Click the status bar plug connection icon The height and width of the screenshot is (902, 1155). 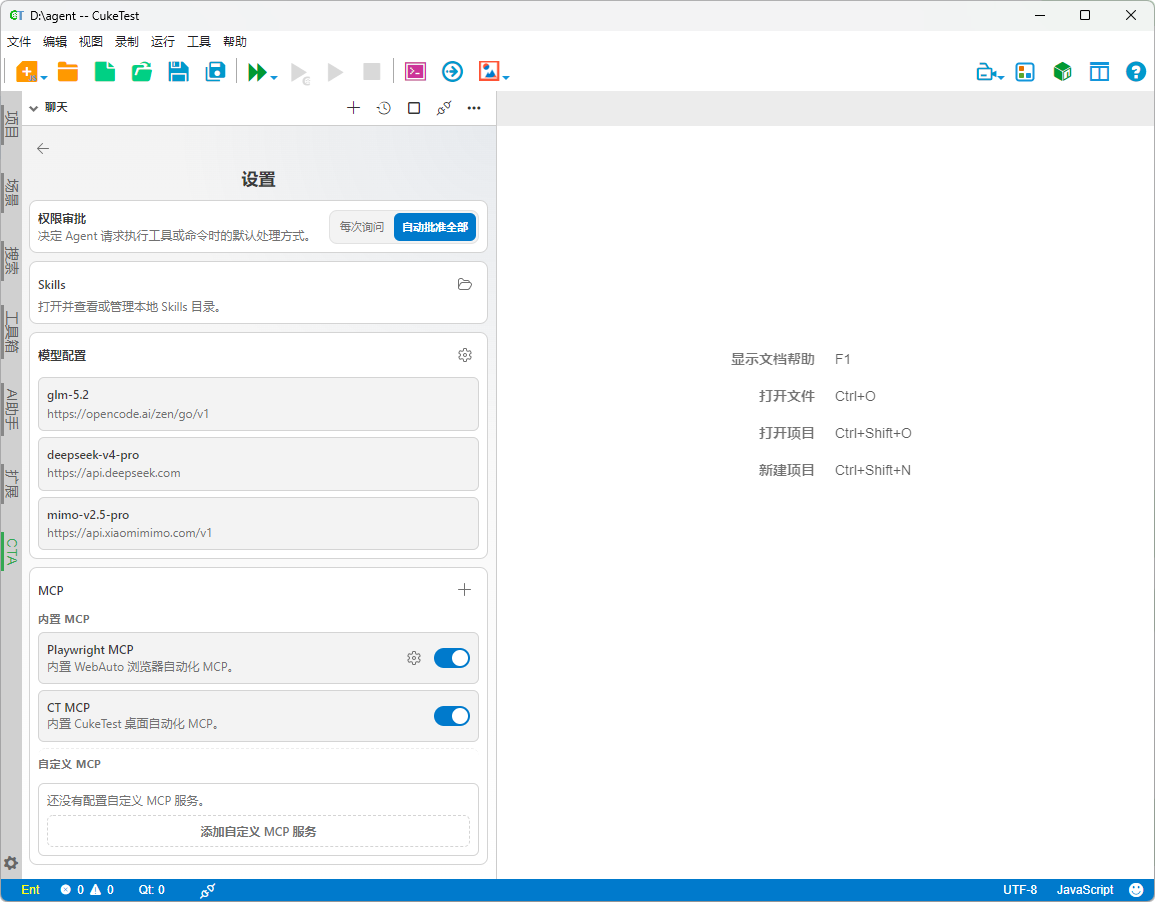[207, 890]
